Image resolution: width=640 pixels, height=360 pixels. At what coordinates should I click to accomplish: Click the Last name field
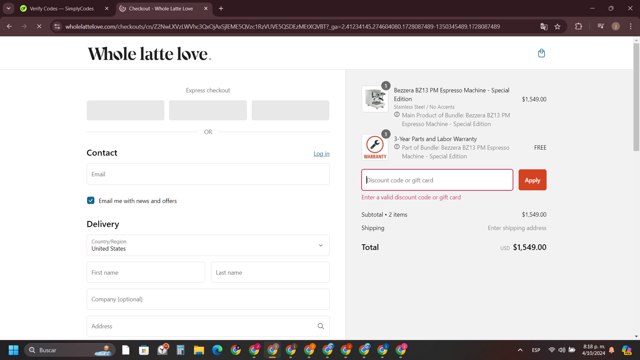point(270,272)
